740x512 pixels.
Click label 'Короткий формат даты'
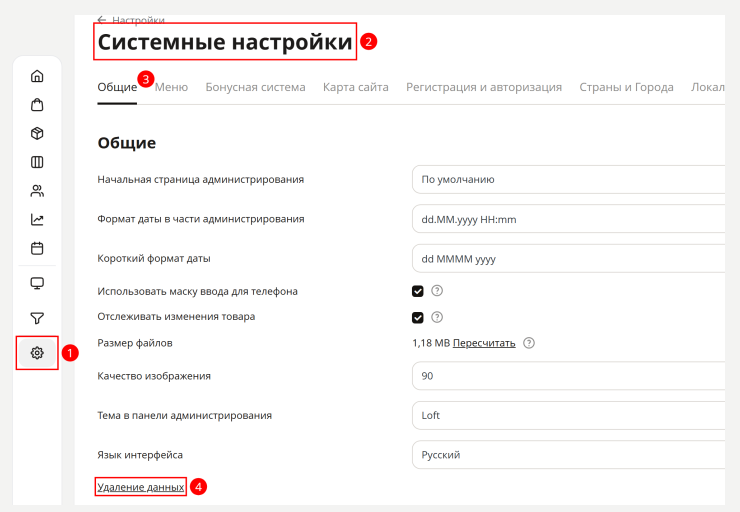click(x=154, y=259)
